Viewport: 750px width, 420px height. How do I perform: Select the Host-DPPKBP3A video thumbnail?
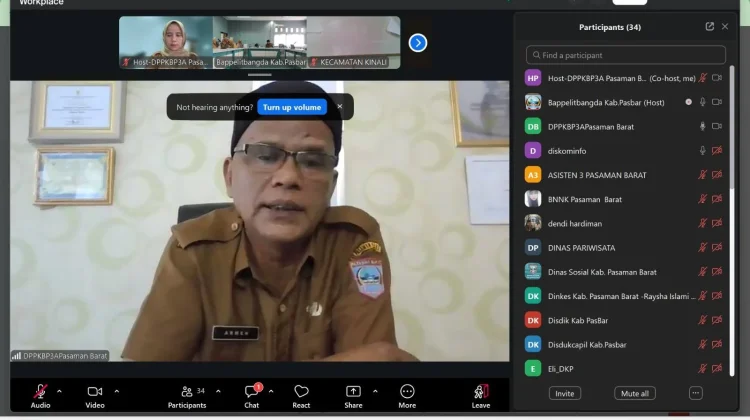166,43
